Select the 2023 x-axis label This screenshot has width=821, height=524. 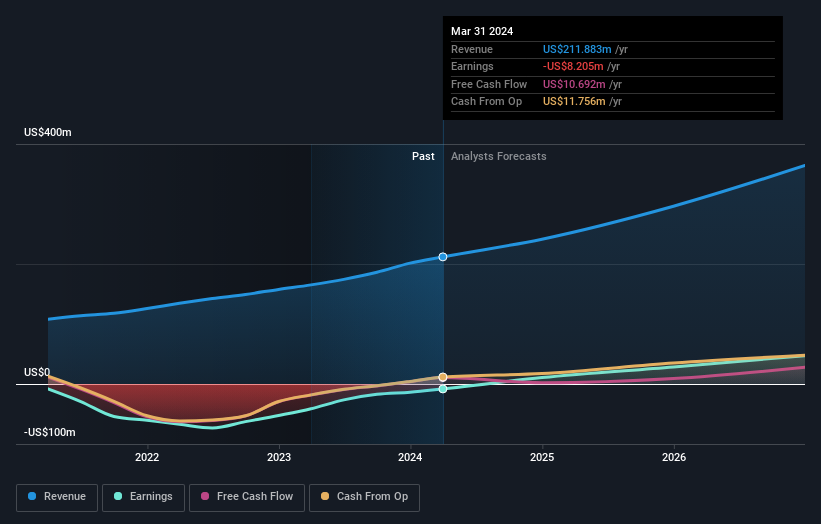[279, 457]
